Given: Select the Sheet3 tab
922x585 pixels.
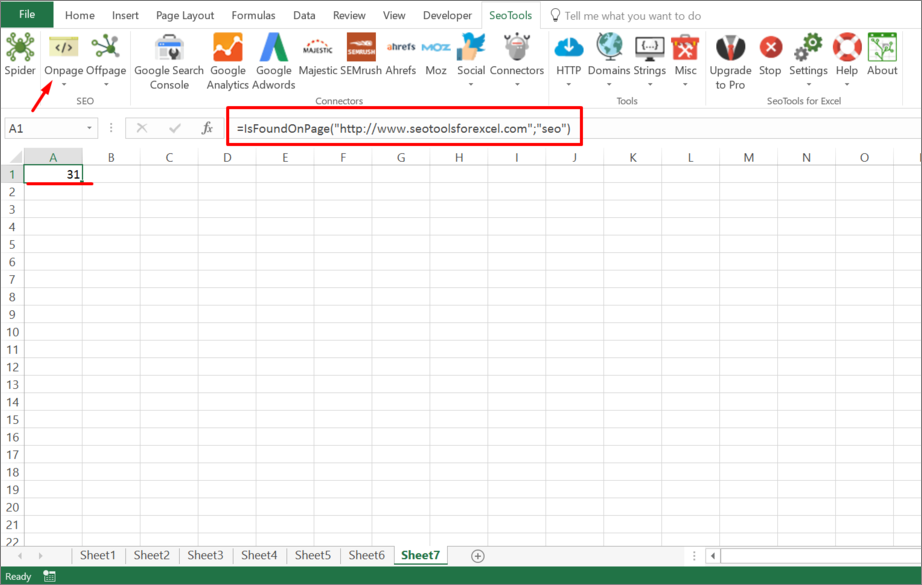Looking at the screenshot, I should tap(205, 555).
